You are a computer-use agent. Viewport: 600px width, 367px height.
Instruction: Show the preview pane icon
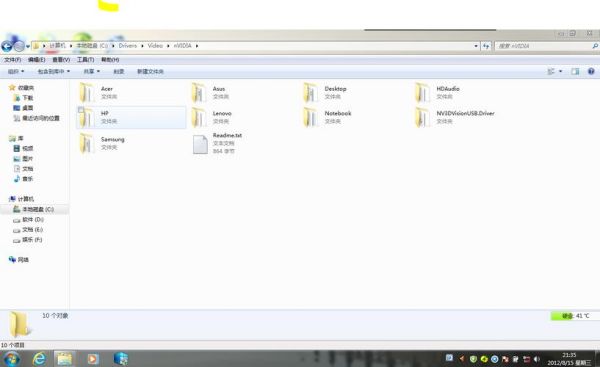pos(575,72)
